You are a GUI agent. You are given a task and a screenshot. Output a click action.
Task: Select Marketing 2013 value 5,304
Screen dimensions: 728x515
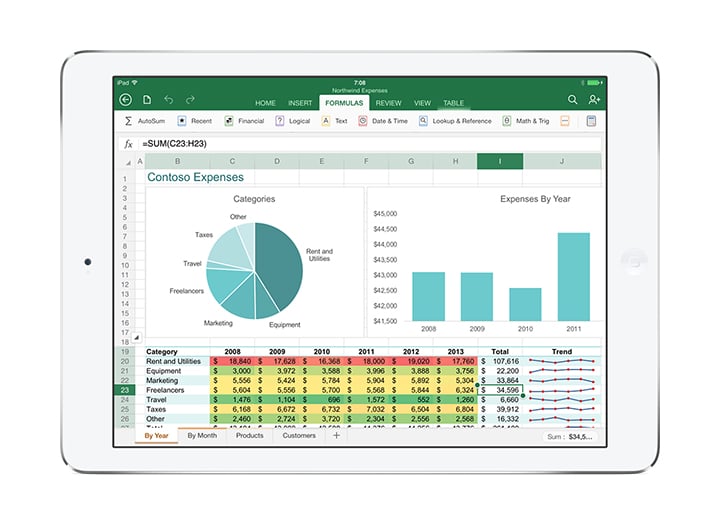tap(455, 380)
